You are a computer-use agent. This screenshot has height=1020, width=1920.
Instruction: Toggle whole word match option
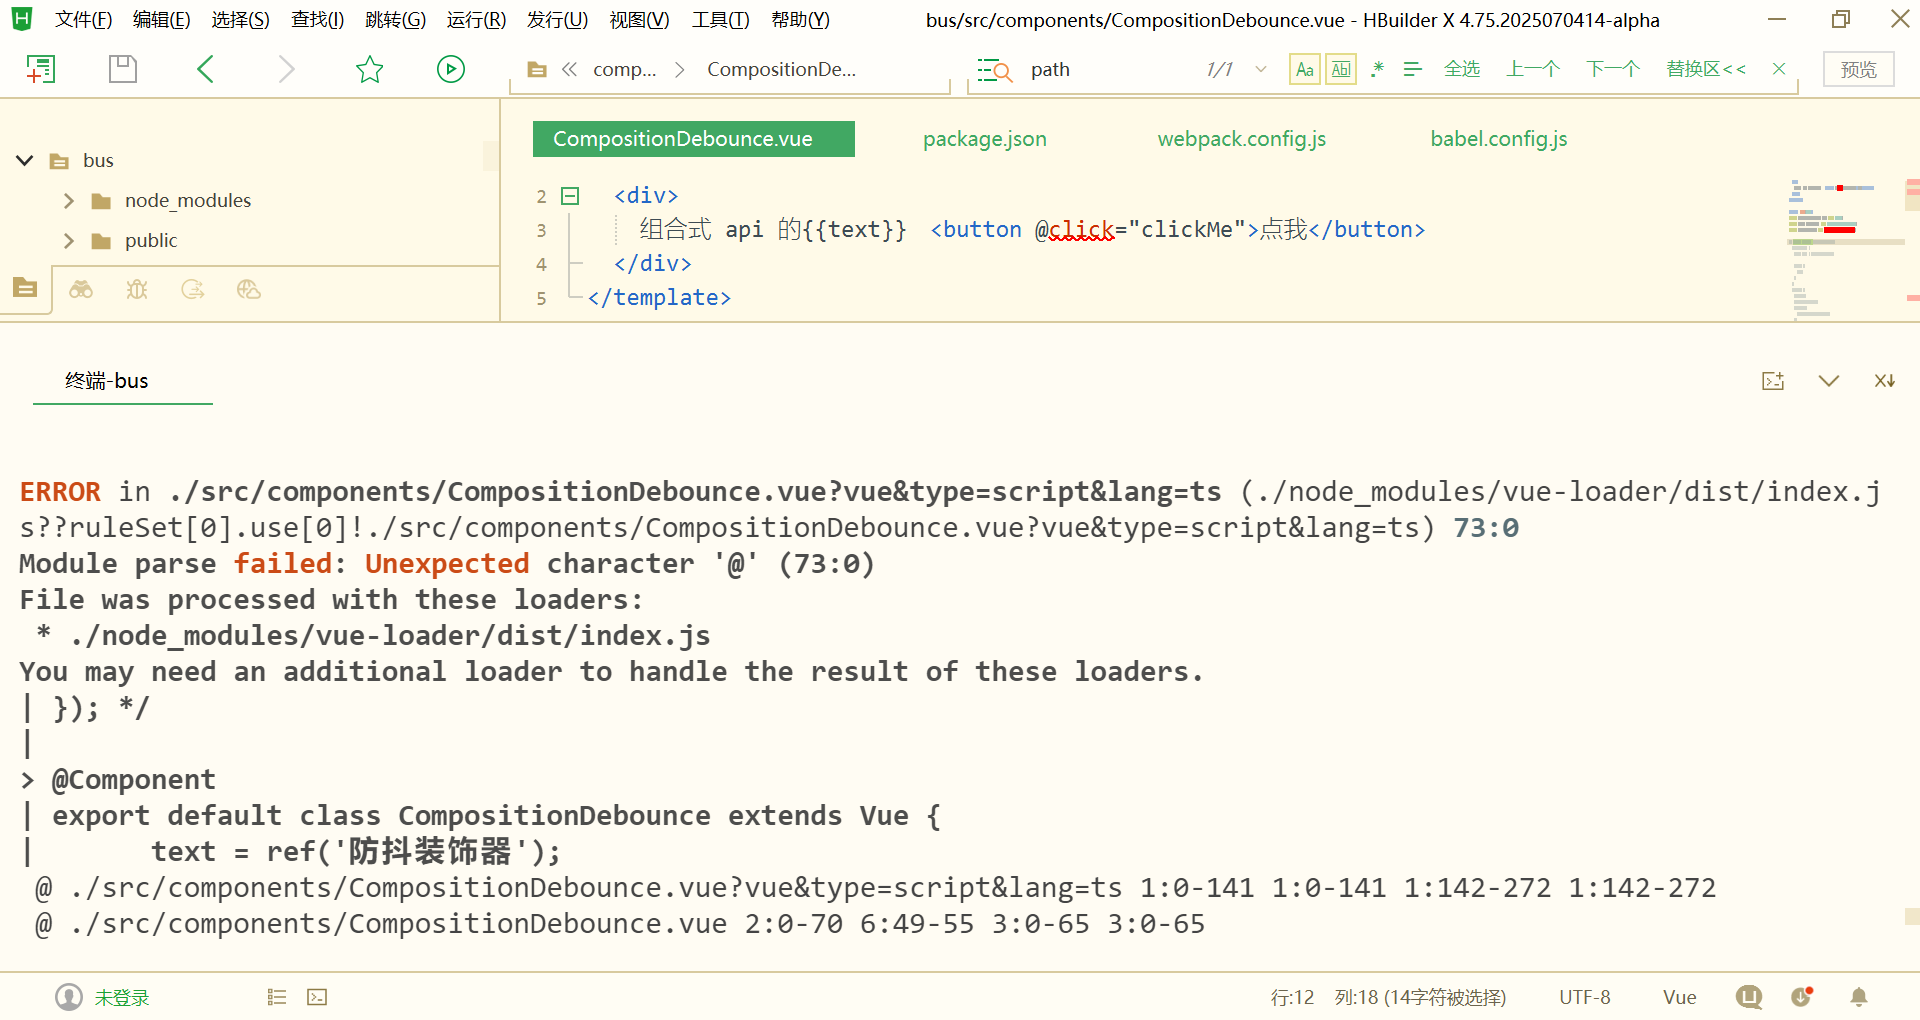pyautogui.click(x=1341, y=69)
